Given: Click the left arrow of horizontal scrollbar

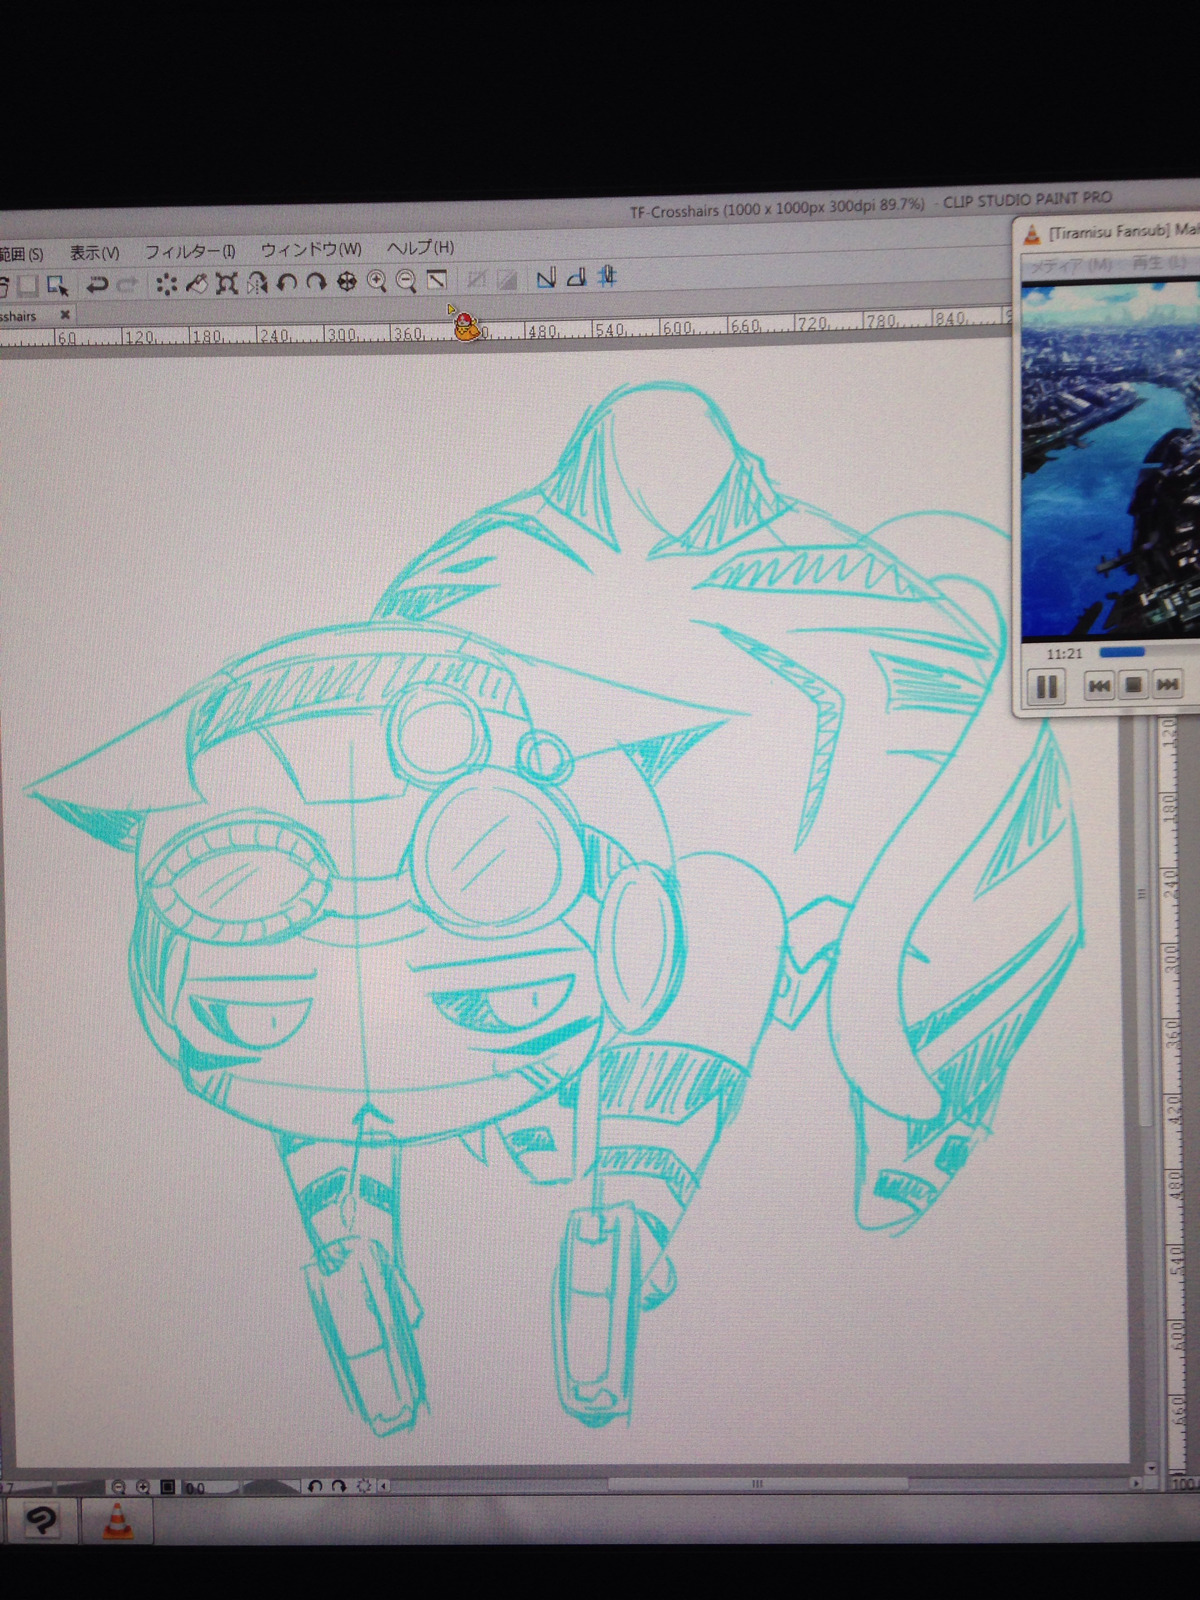Looking at the screenshot, I should [384, 1486].
